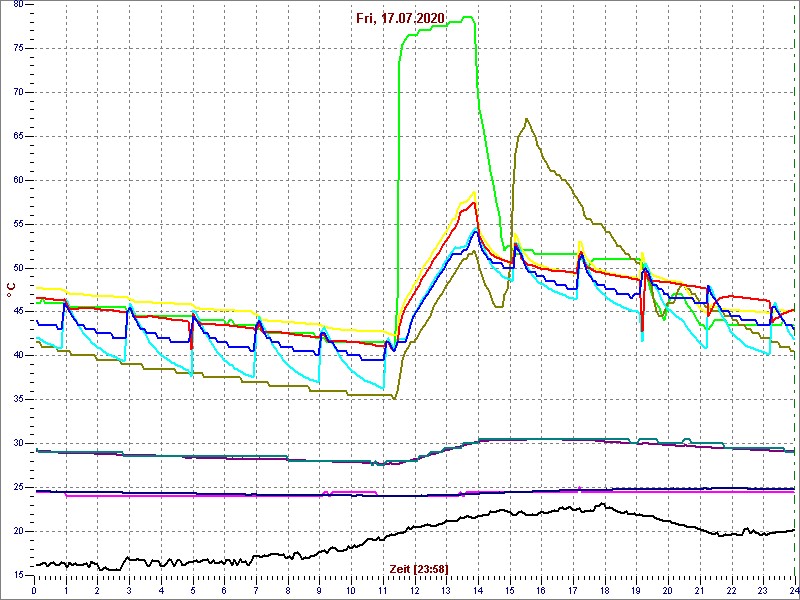The image size is (800, 600).
Task: Click hour 10 on the time axis
Action: (351, 591)
